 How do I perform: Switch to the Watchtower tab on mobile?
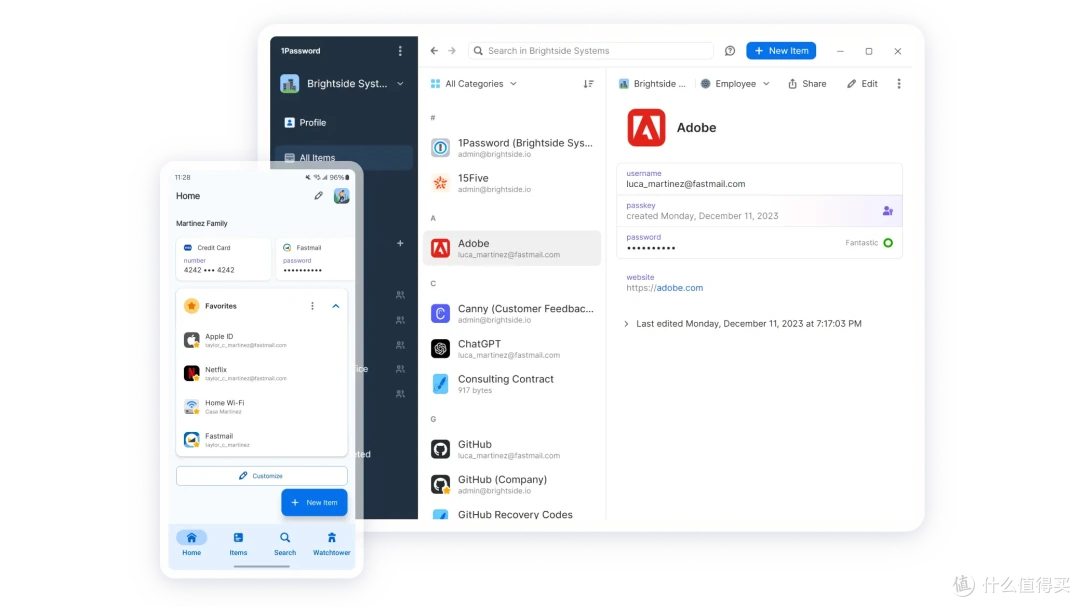[x=331, y=543]
